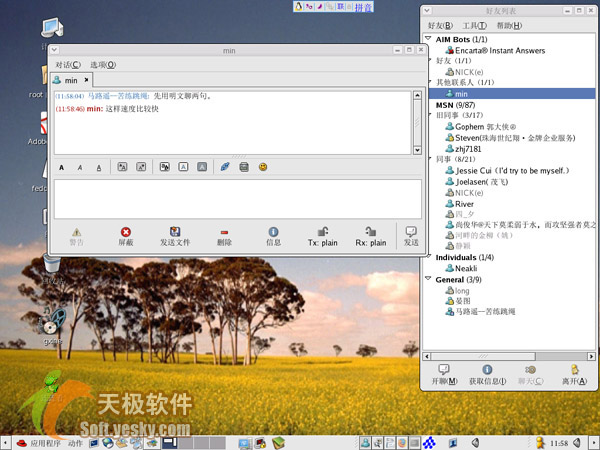The height and width of the screenshot is (450, 600).
Task: Click the underline text formatting icon
Action: (x=98, y=167)
